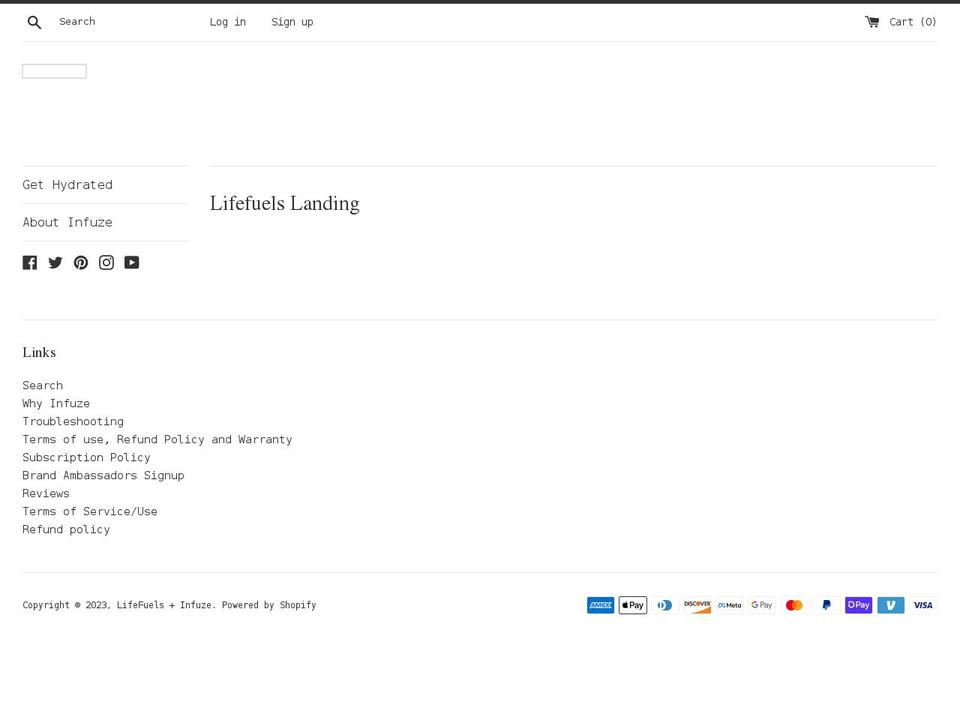Open the footer Search link
The width and height of the screenshot is (960, 720).
tap(43, 385)
